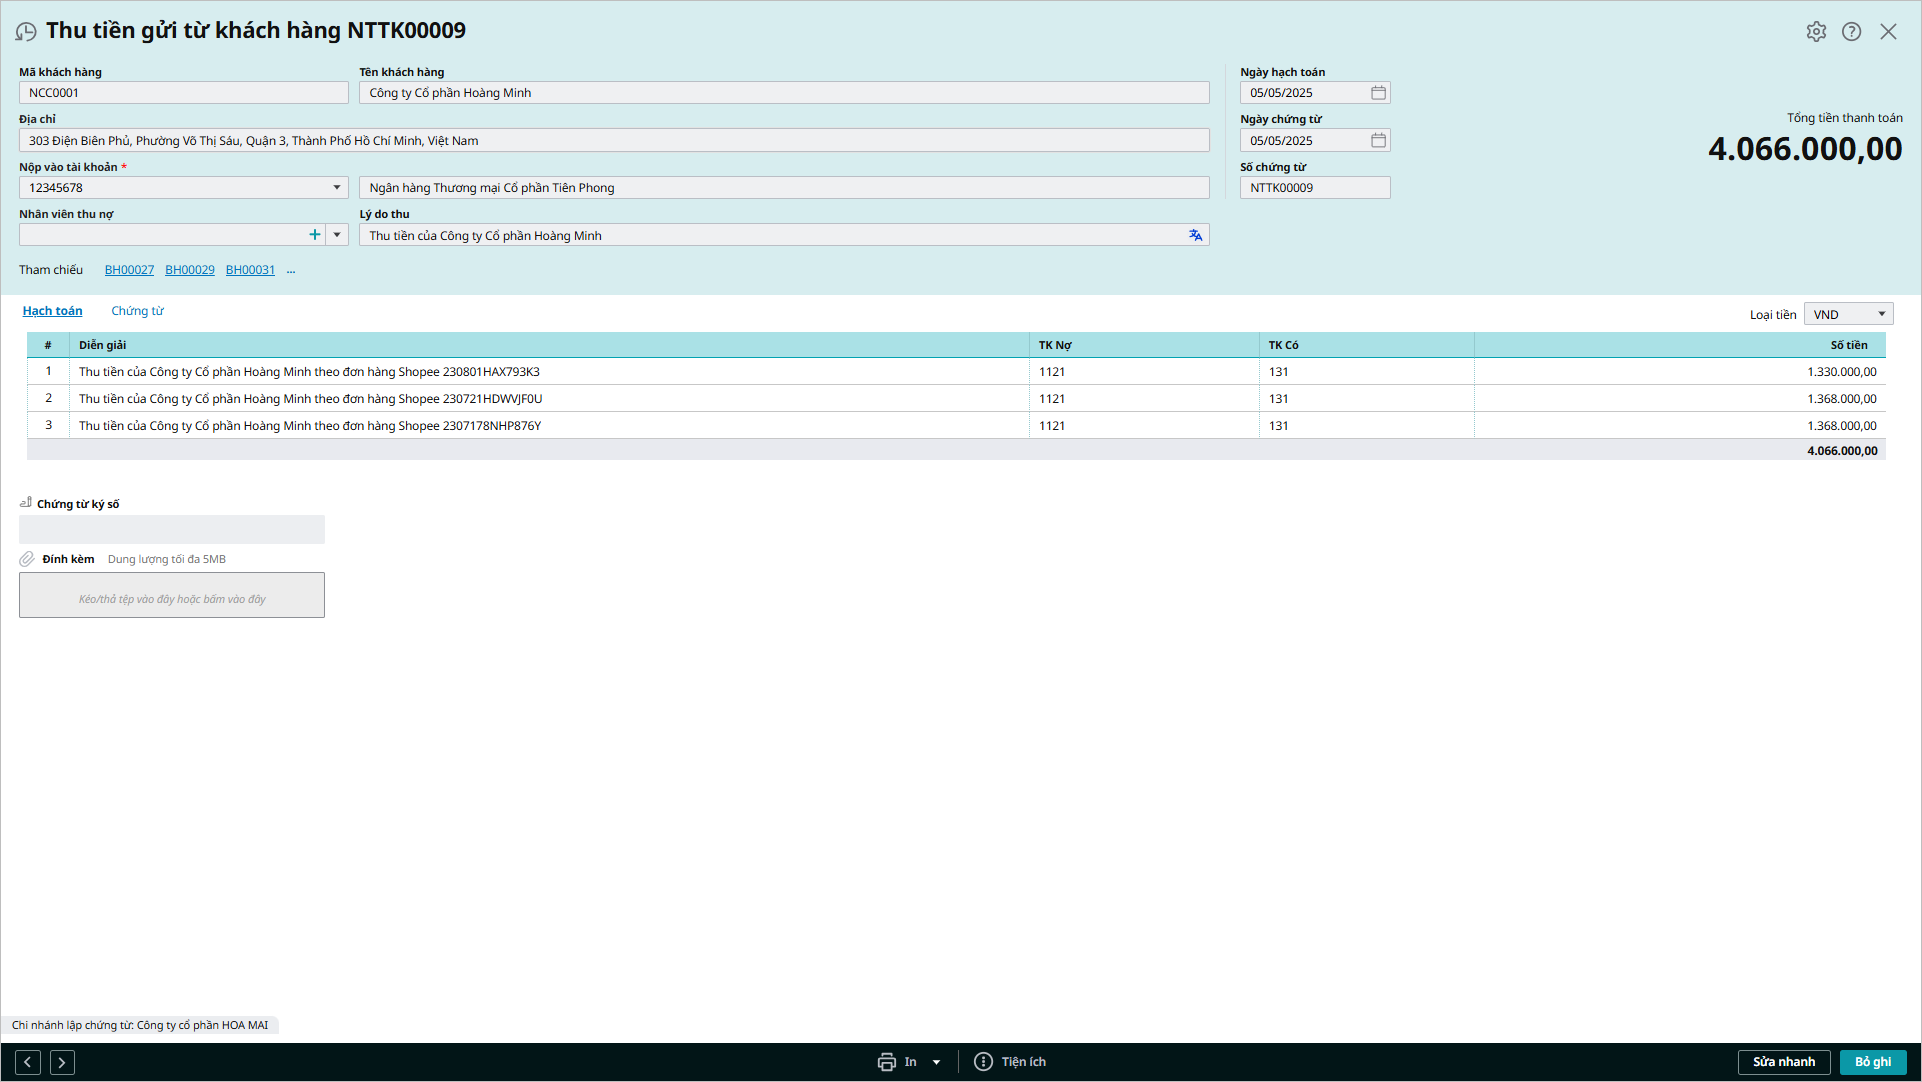The height and width of the screenshot is (1082, 1922).
Task: Click the translate icon in Lý do thu
Action: [x=1195, y=236]
